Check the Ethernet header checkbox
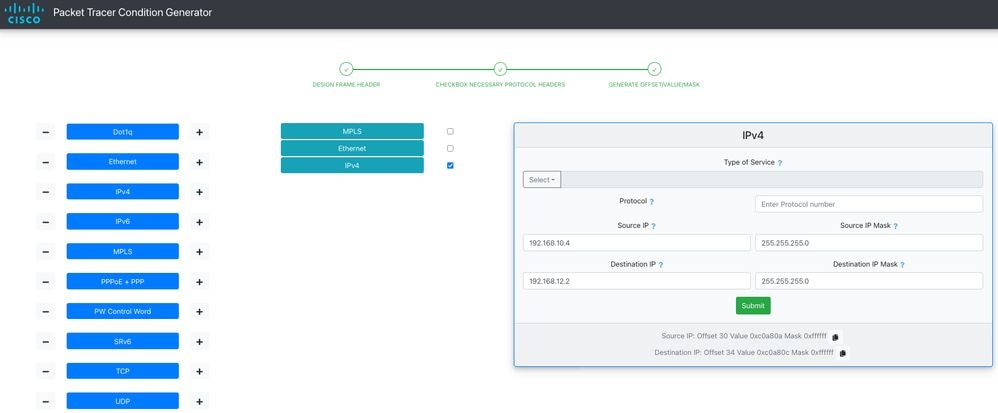This screenshot has width=998, height=413. [x=450, y=148]
